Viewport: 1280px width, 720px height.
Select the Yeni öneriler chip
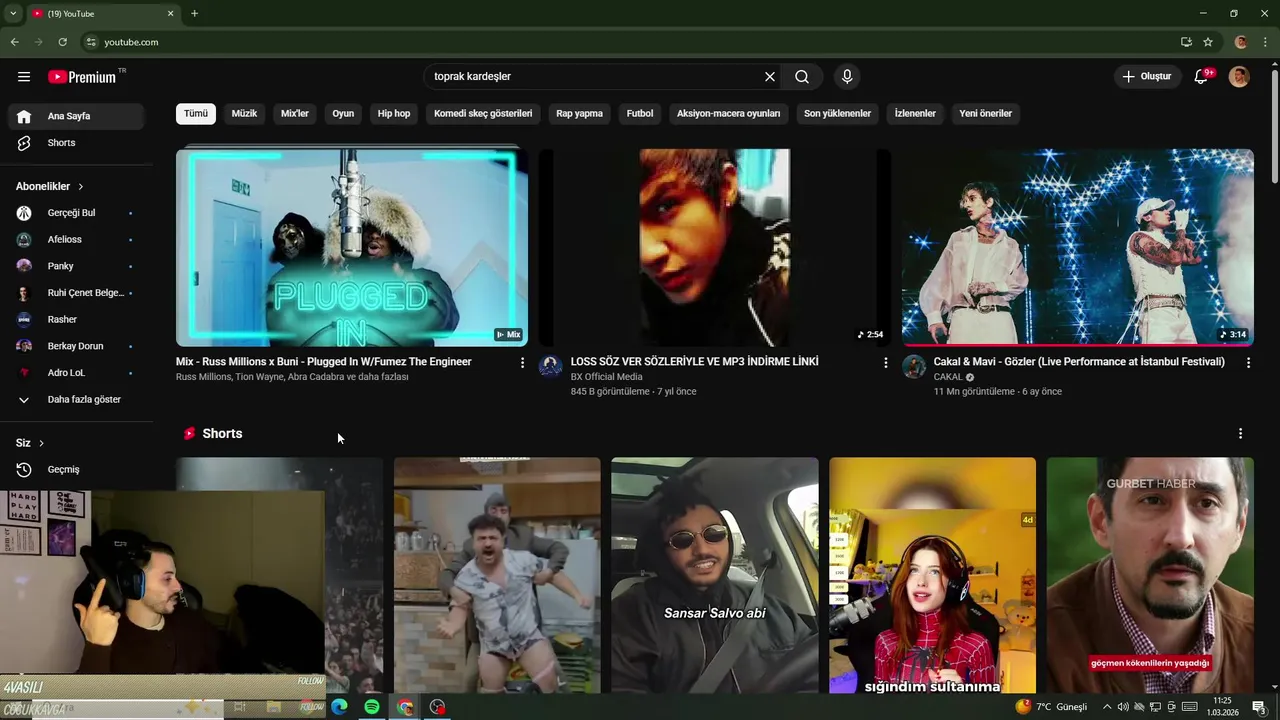986,114
